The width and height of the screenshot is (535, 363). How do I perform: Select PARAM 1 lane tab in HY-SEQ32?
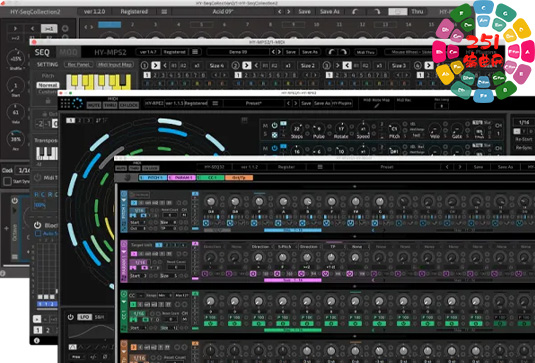182,177
